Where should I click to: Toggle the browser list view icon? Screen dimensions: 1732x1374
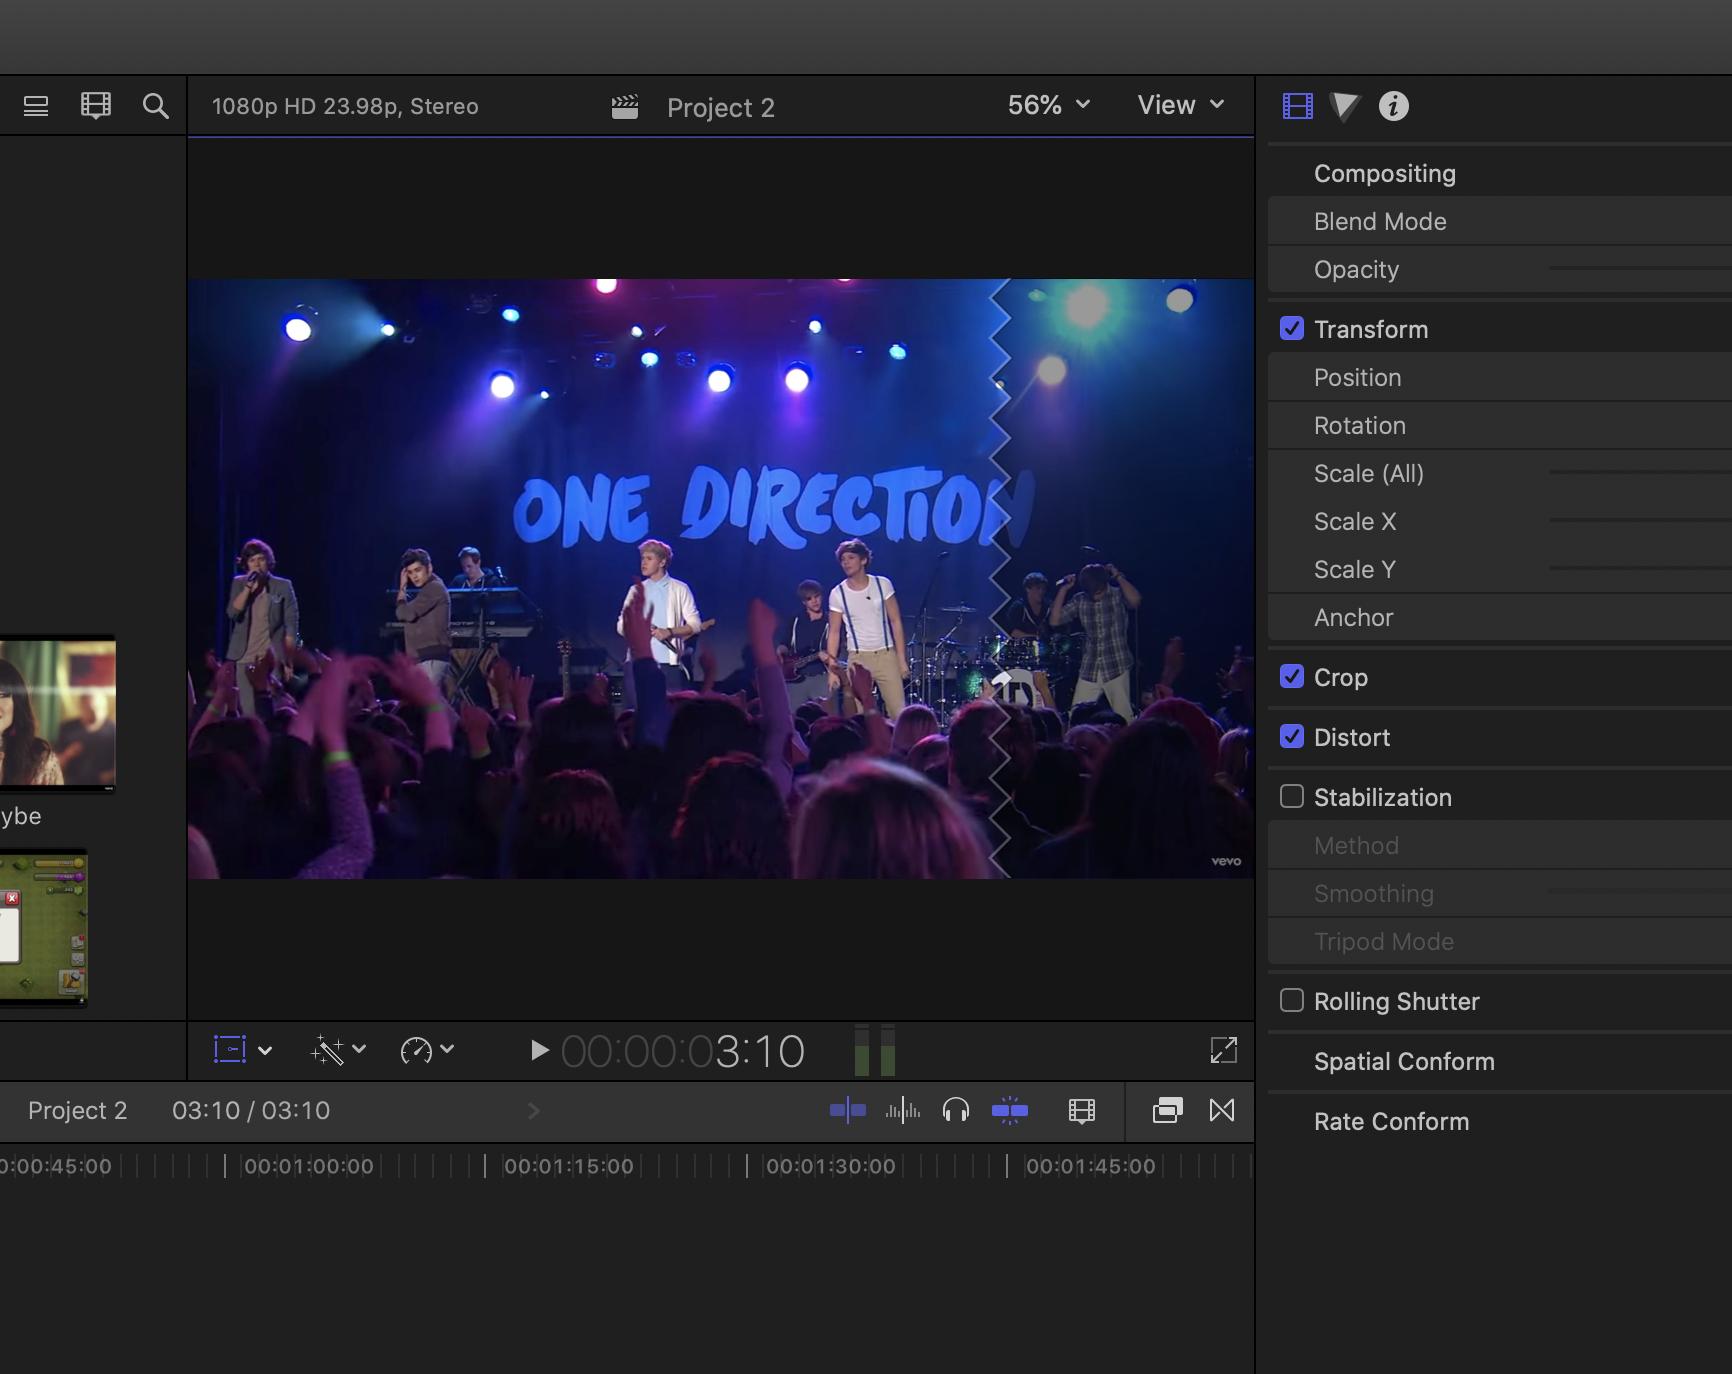pos(36,106)
